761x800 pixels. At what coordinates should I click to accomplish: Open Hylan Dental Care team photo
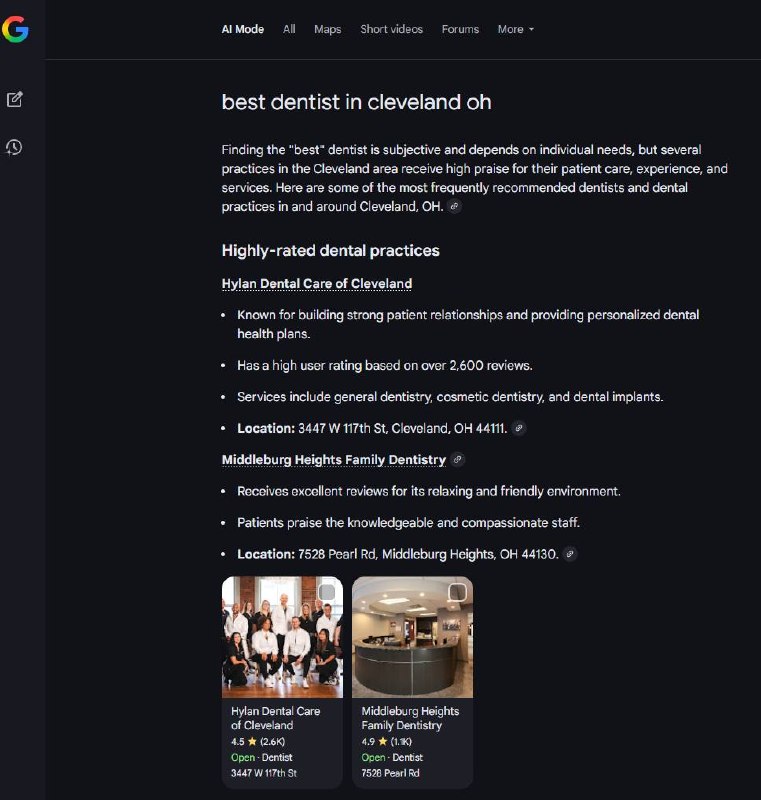283,637
